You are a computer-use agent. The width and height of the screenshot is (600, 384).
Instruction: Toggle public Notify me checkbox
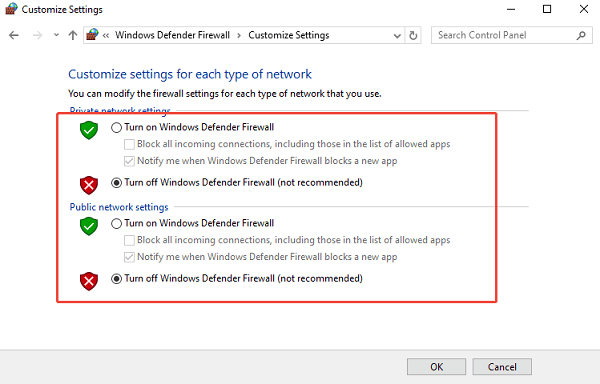coord(129,257)
